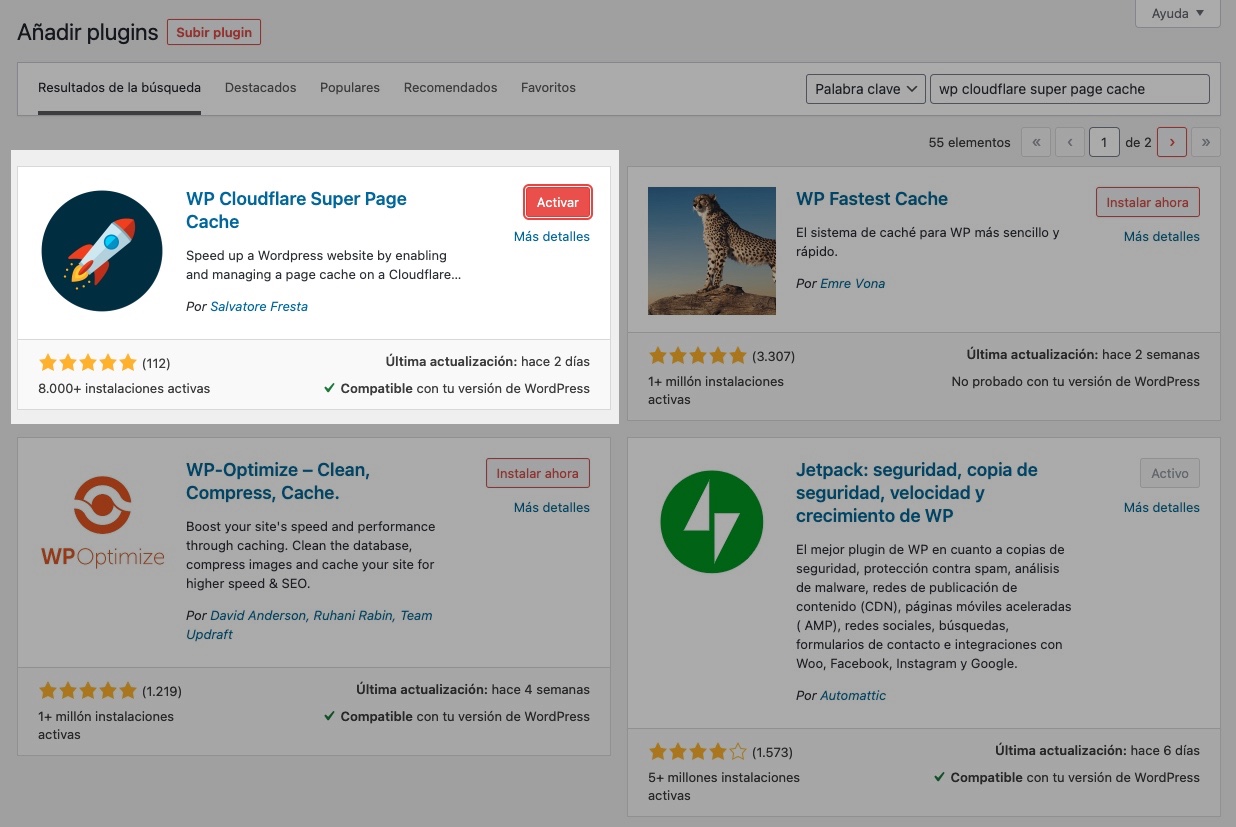The image size is (1236, 827).
Task: Open author link Salvatore Fresta
Action: 259,307
